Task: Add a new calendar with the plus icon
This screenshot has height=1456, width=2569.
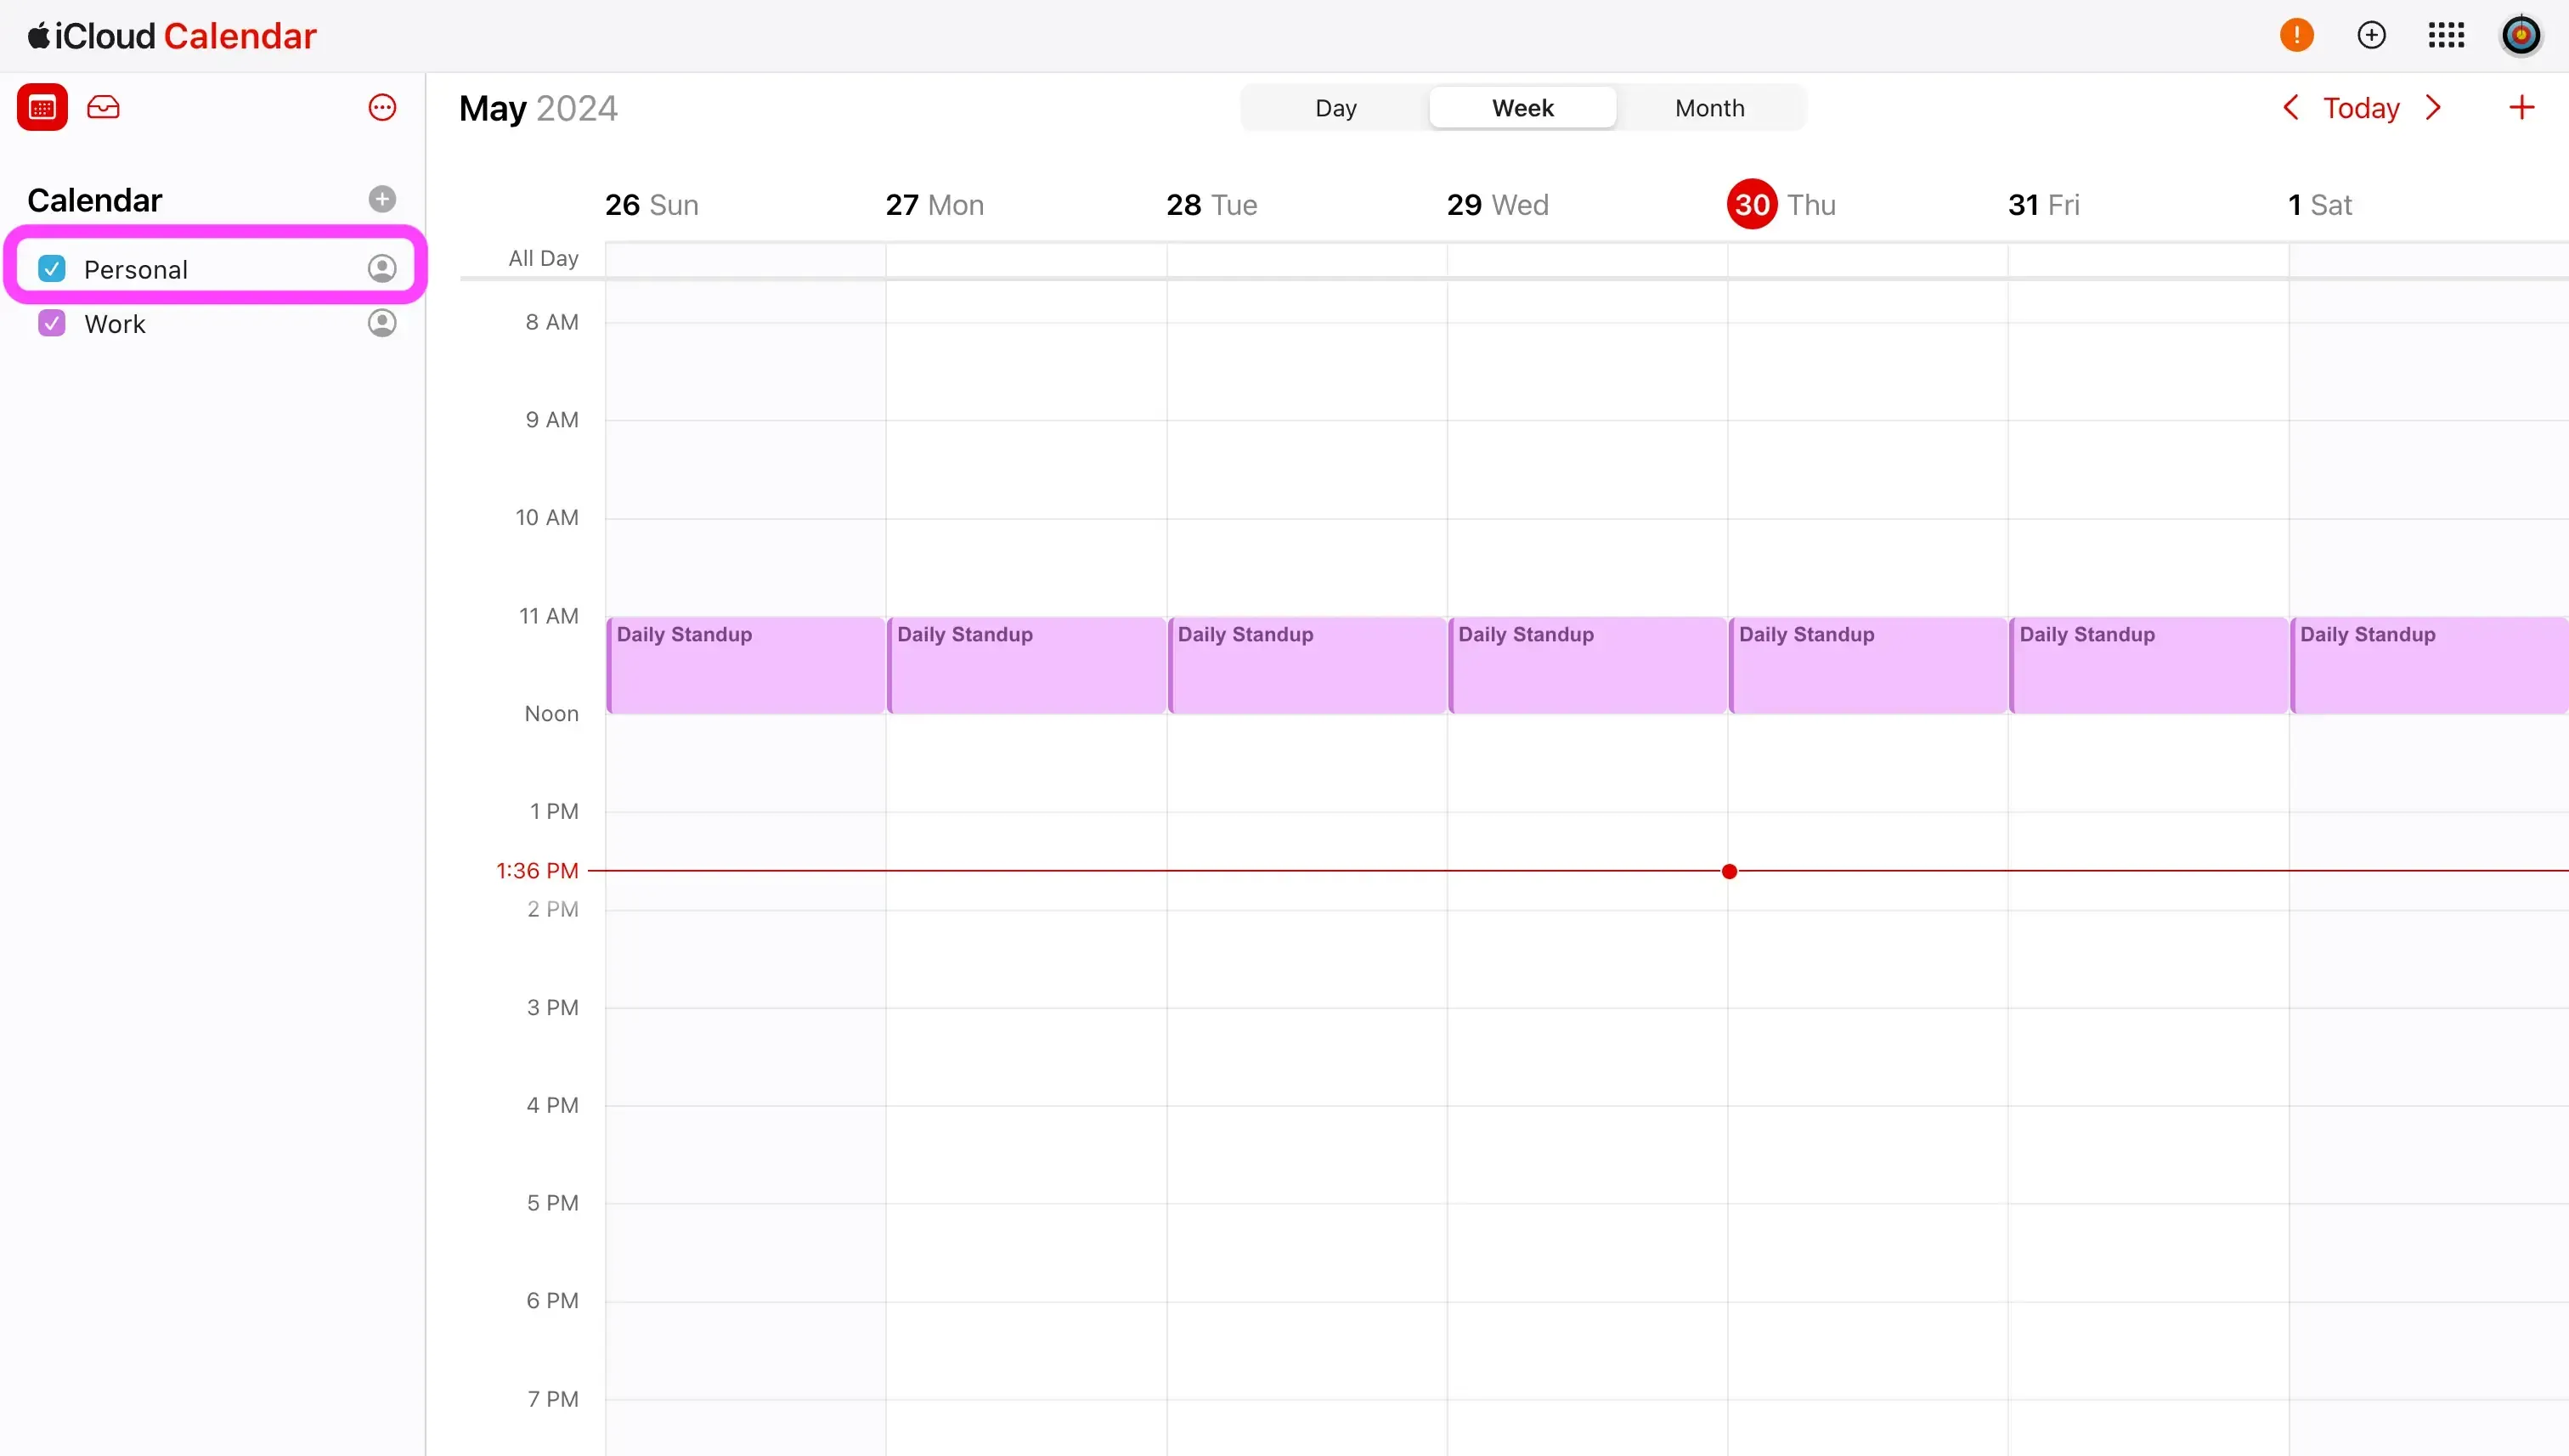Action: click(x=381, y=199)
